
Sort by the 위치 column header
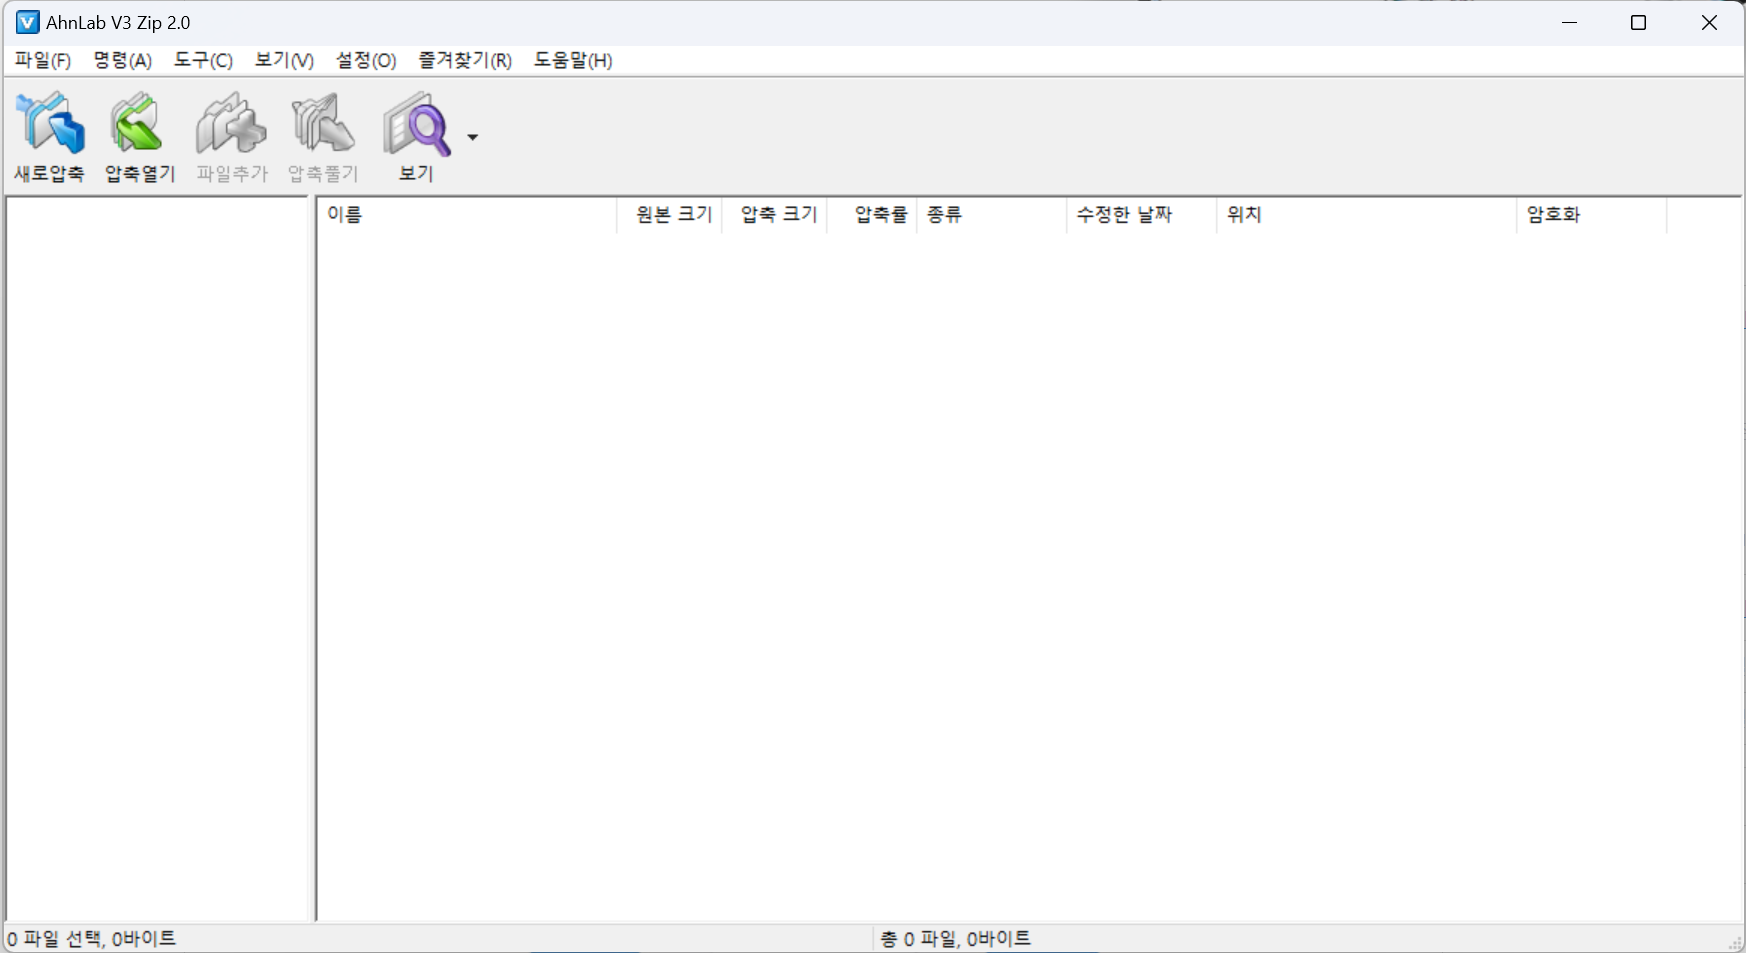click(1367, 215)
